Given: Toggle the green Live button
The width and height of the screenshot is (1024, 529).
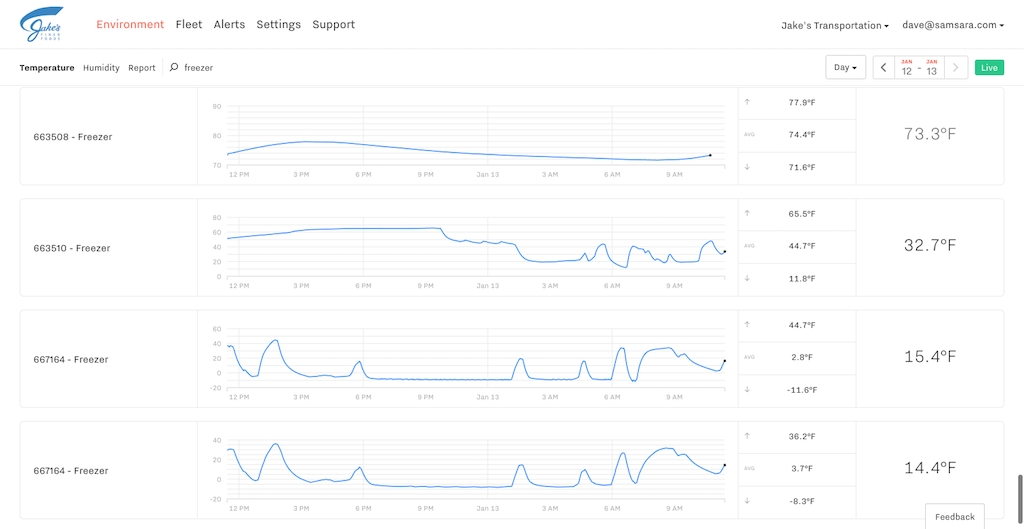Looking at the screenshot, I should (x=989, y=67).
